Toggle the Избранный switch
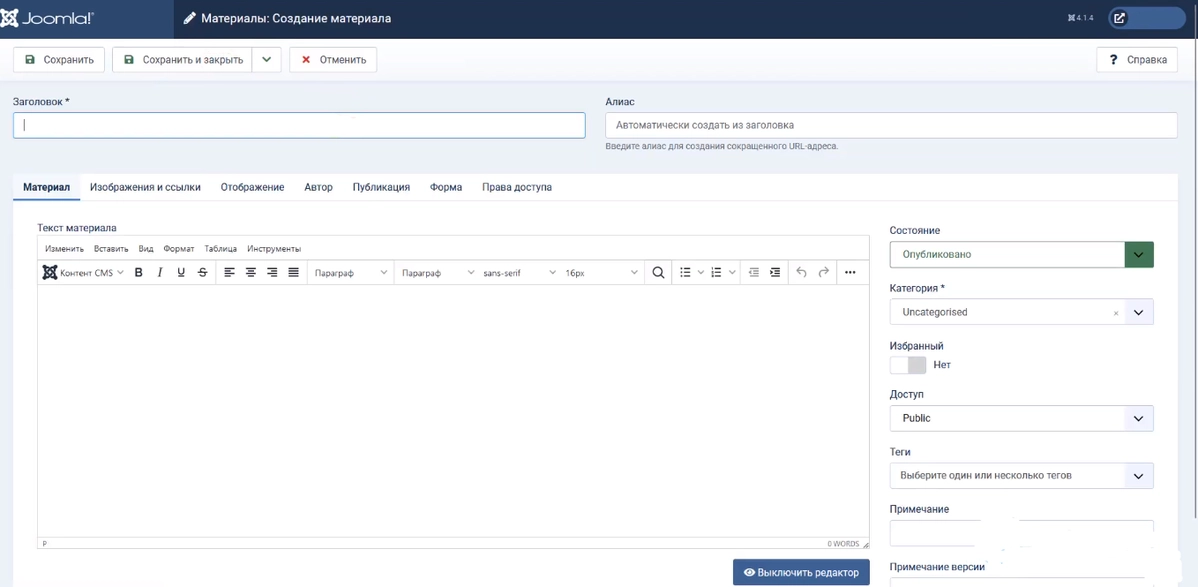The height and width of the screenshot is (587, 1198). [908, 365]
